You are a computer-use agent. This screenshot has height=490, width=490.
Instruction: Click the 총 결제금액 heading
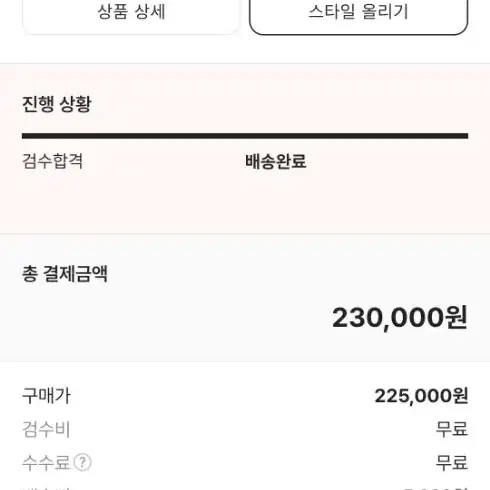[65, 274]
